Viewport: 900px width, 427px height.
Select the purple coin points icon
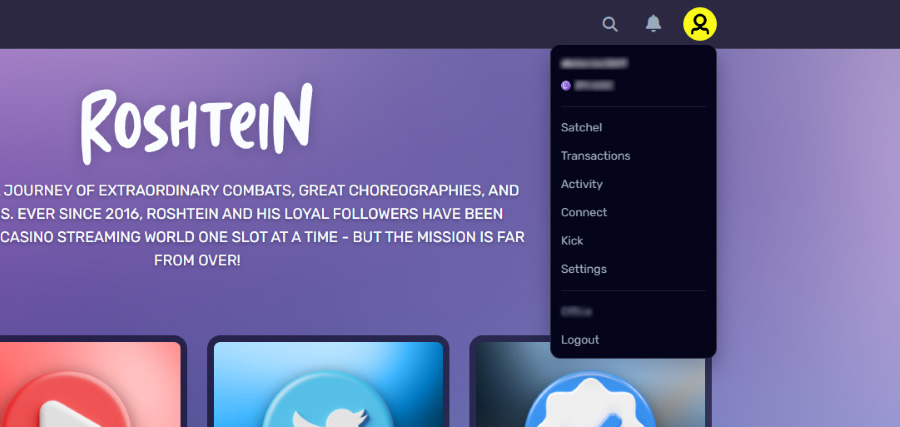(566, 86)
